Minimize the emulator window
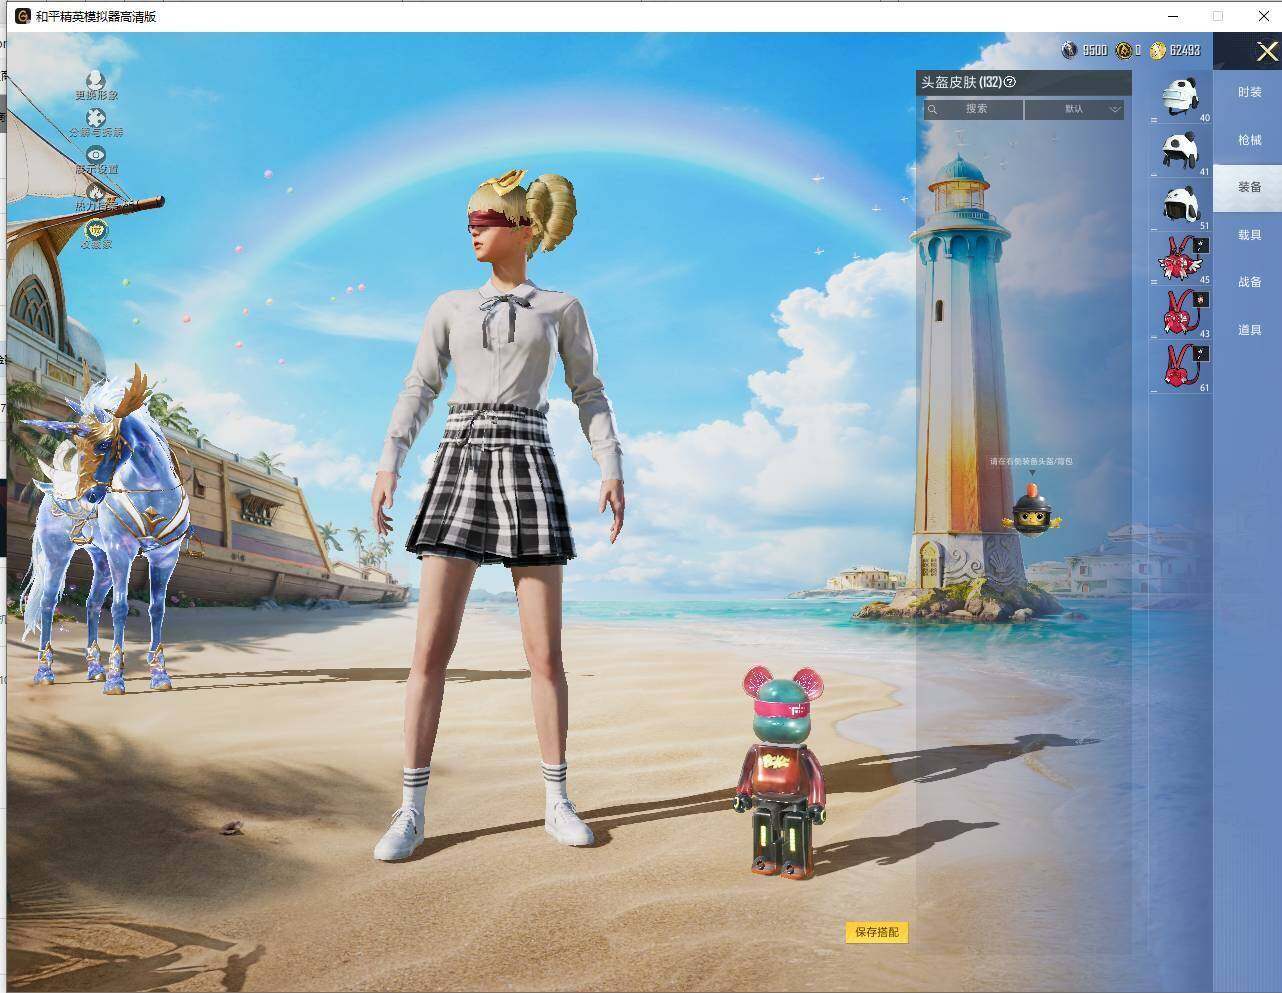Image resolution: width=1282 pixels, height=993 pixels. [1171, 16]
